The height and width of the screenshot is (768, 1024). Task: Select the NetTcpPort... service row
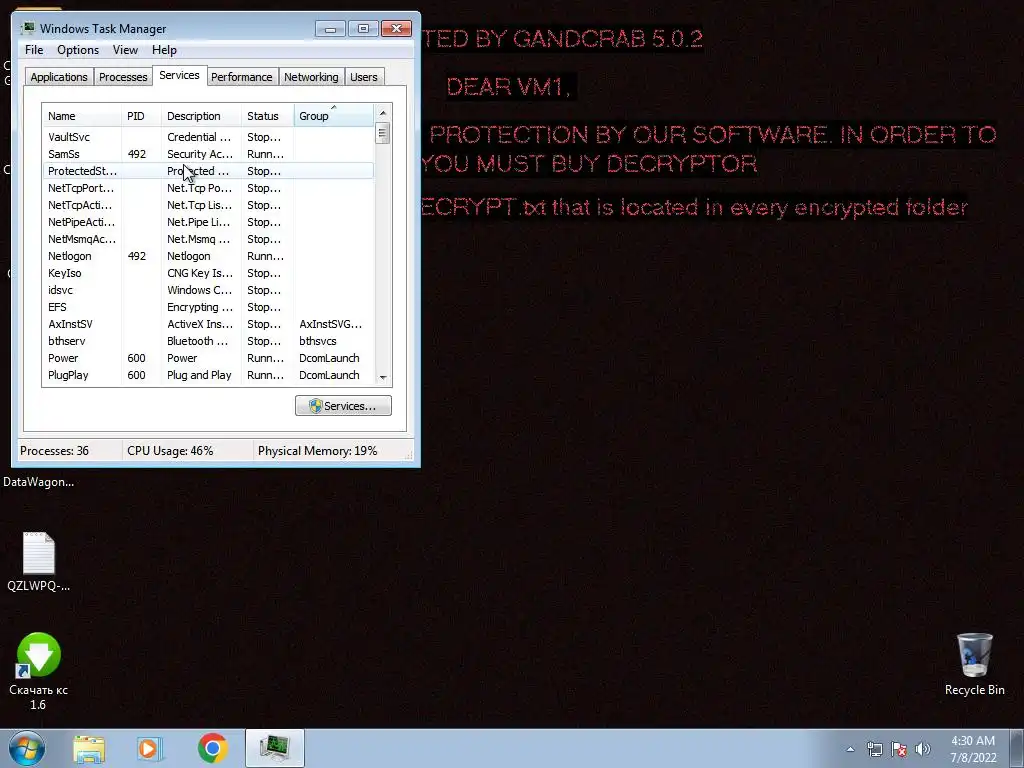[208, 188]
